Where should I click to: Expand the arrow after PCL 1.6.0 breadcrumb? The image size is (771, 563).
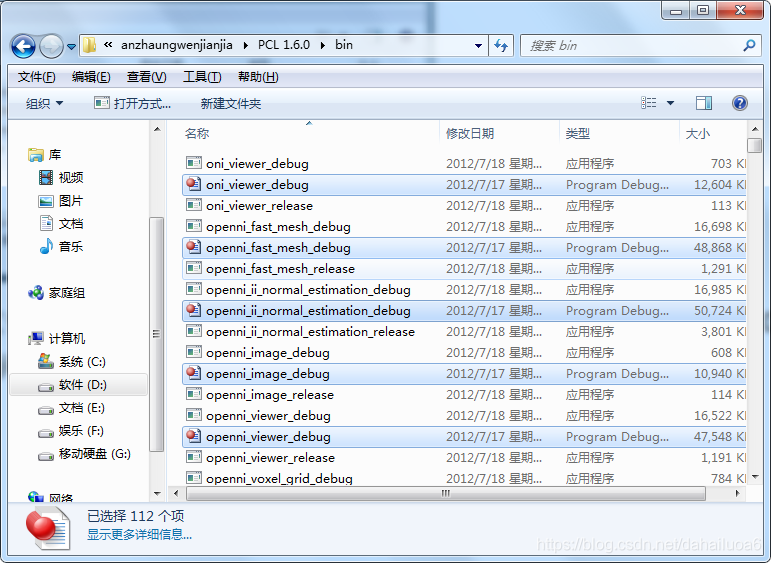click(323, 45)
